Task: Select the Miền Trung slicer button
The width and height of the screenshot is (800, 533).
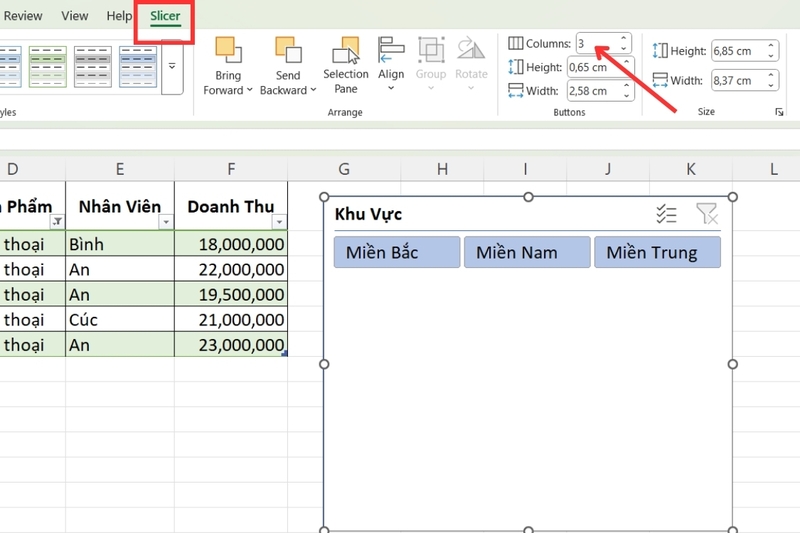Action: (x=658, y=252)
